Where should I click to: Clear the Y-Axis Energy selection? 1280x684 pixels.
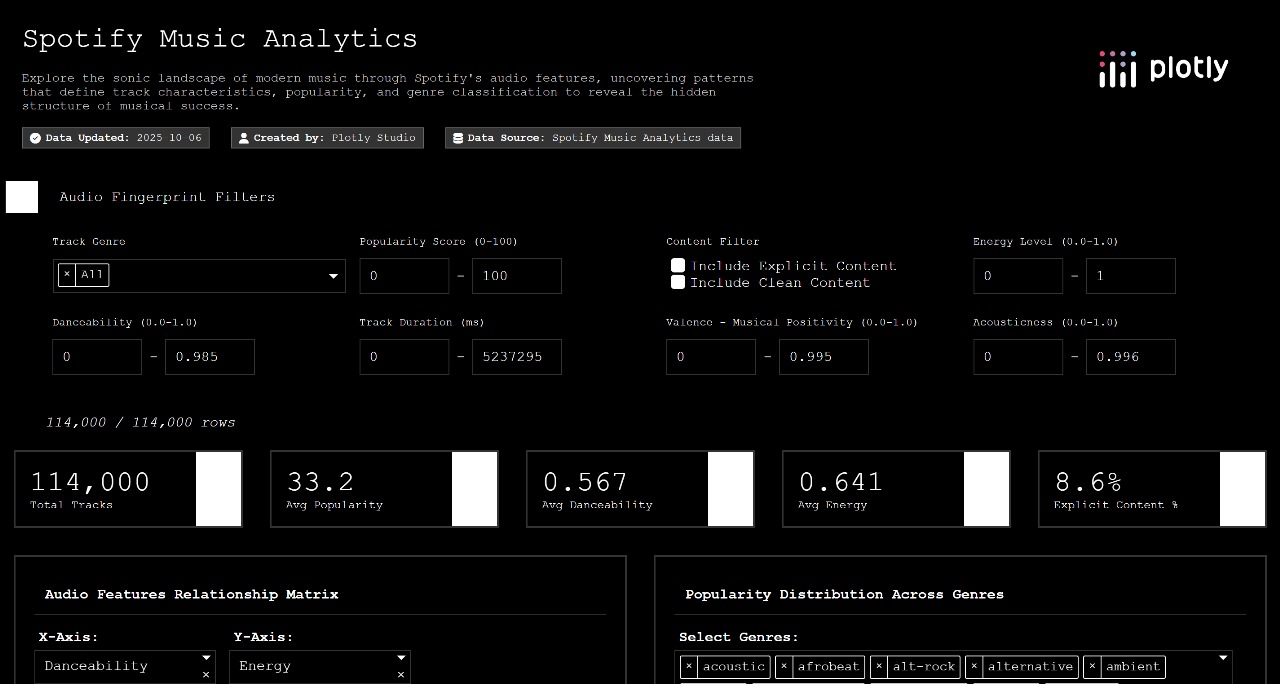click(x=401, y=675)
